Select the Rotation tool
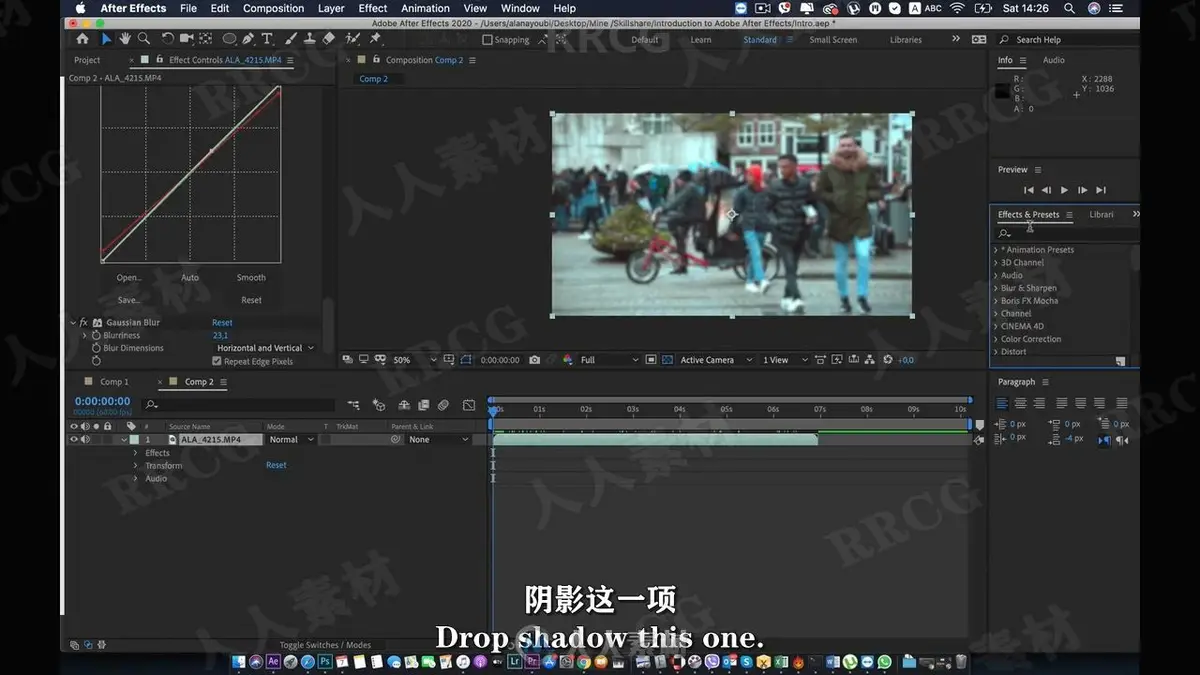The image size is (1200, 675). (x=168, y=39)
